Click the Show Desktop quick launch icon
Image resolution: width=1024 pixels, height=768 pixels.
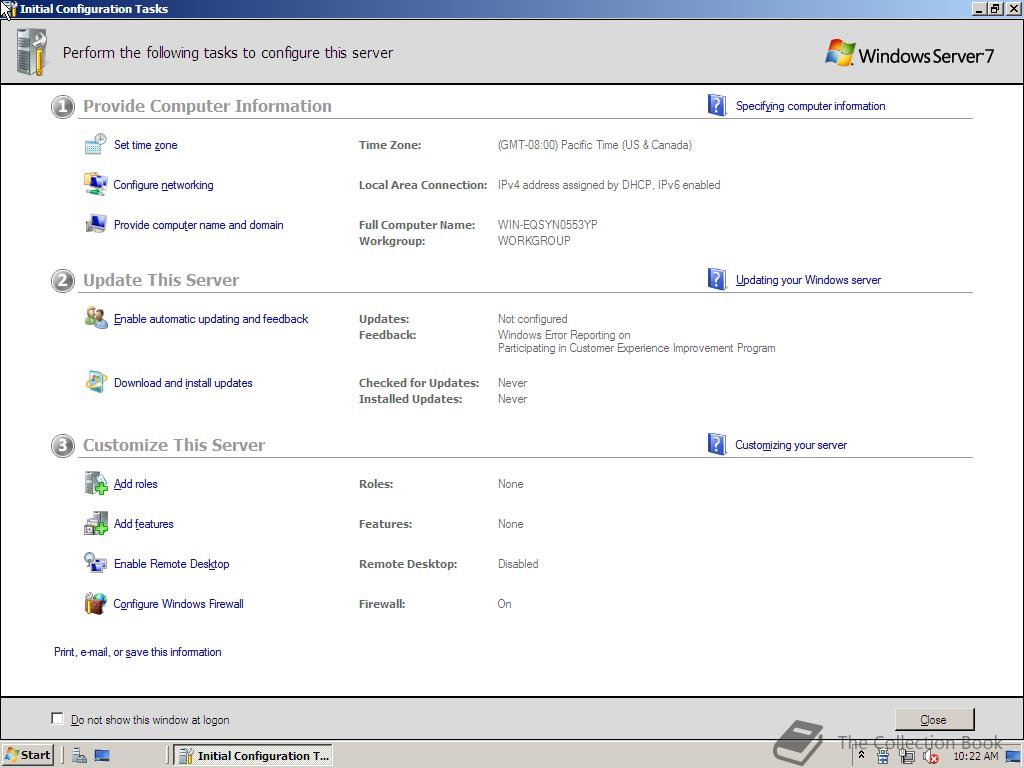(x=102, y=756)
